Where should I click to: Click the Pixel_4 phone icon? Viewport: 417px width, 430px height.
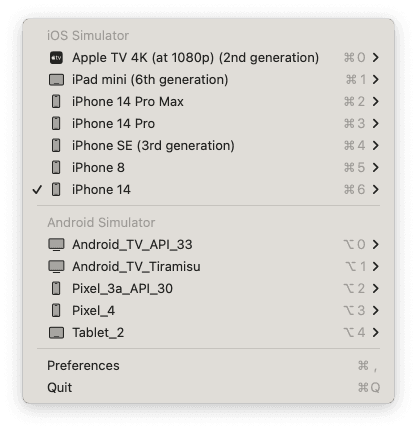(56, 310)
